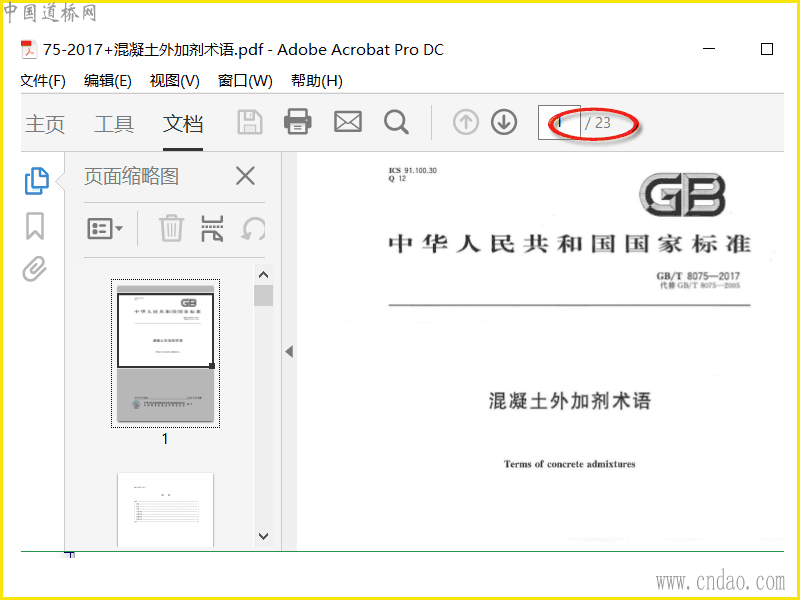
Task: Click the Save (floppy disk) icon
Action: (x=250, y=122)
